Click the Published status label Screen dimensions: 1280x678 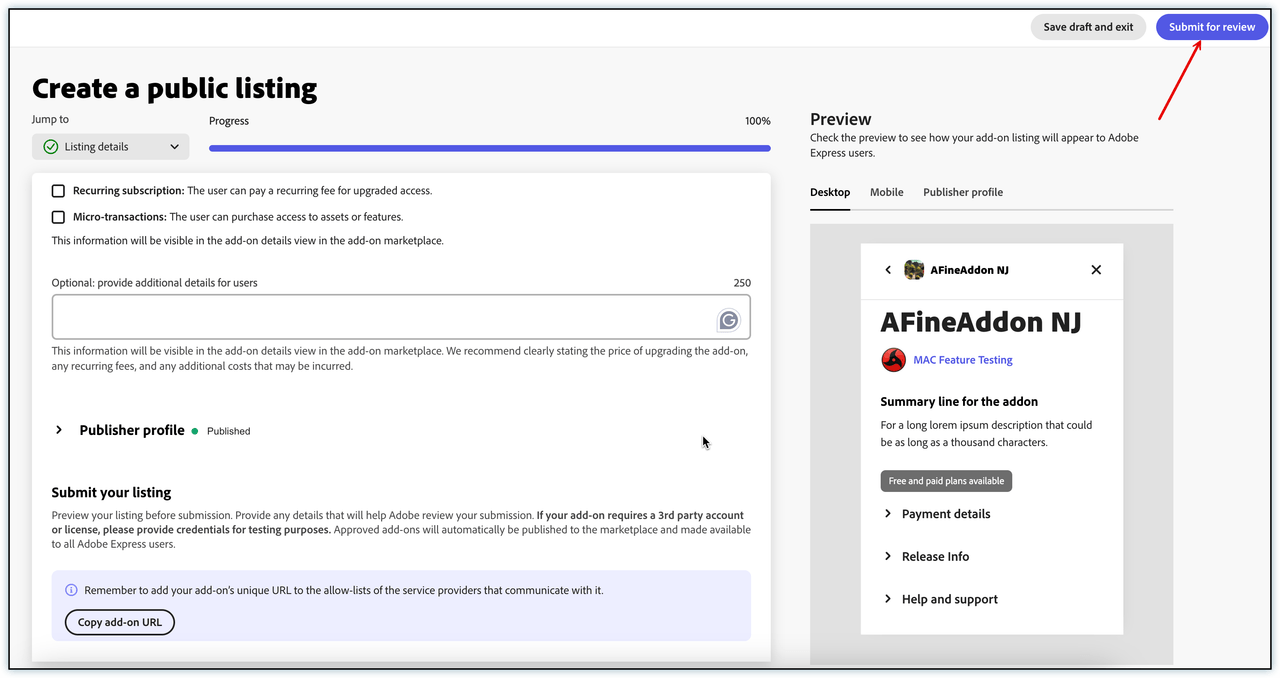pos(229,431)
